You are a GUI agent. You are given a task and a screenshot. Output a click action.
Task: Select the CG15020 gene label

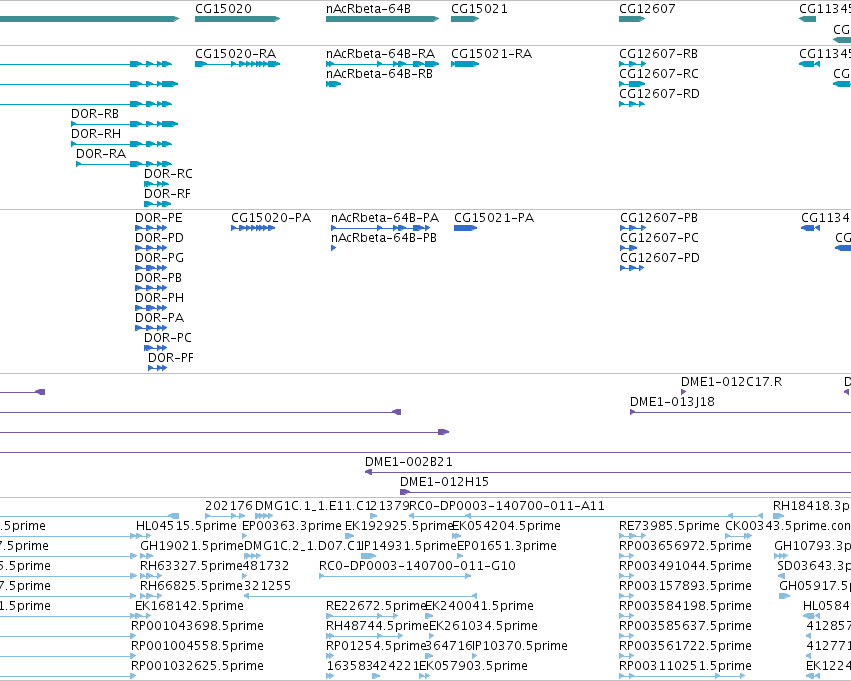[223, 9]
